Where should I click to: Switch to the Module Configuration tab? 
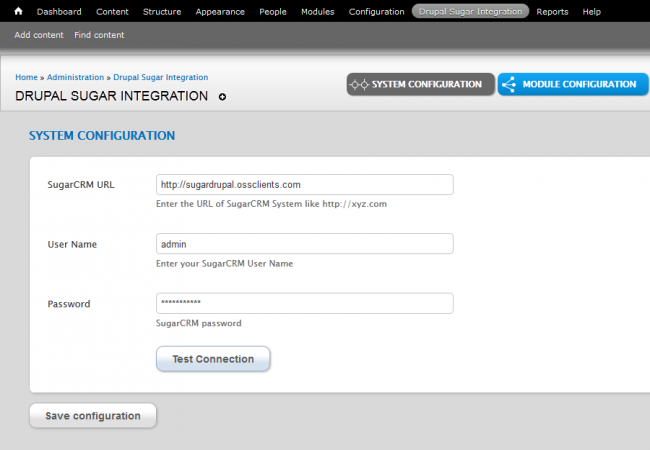point(573,84)
